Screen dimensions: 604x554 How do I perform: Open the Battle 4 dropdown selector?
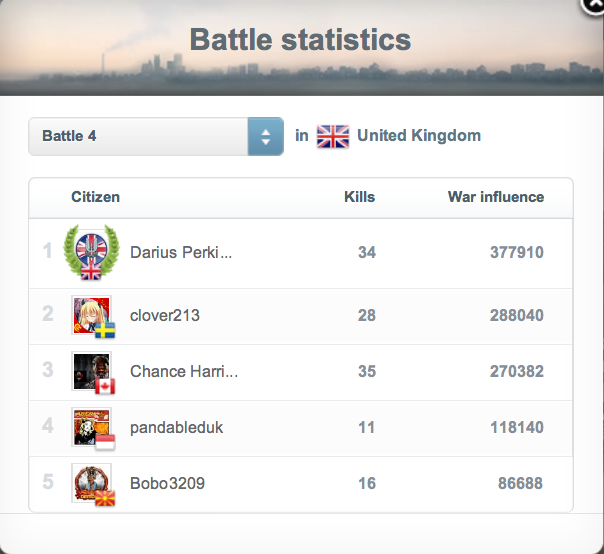[156, 136]
